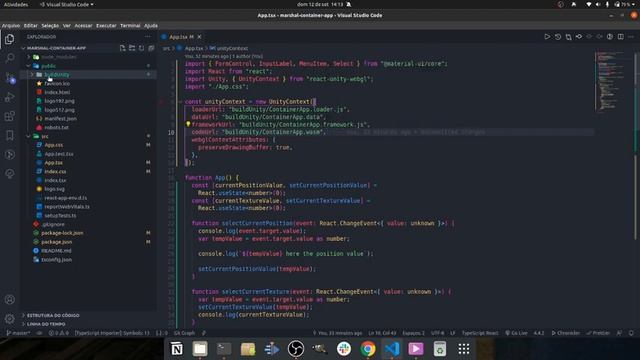Open editor more actions ellipsis
The image size is (640, 360).
(631, 37)
